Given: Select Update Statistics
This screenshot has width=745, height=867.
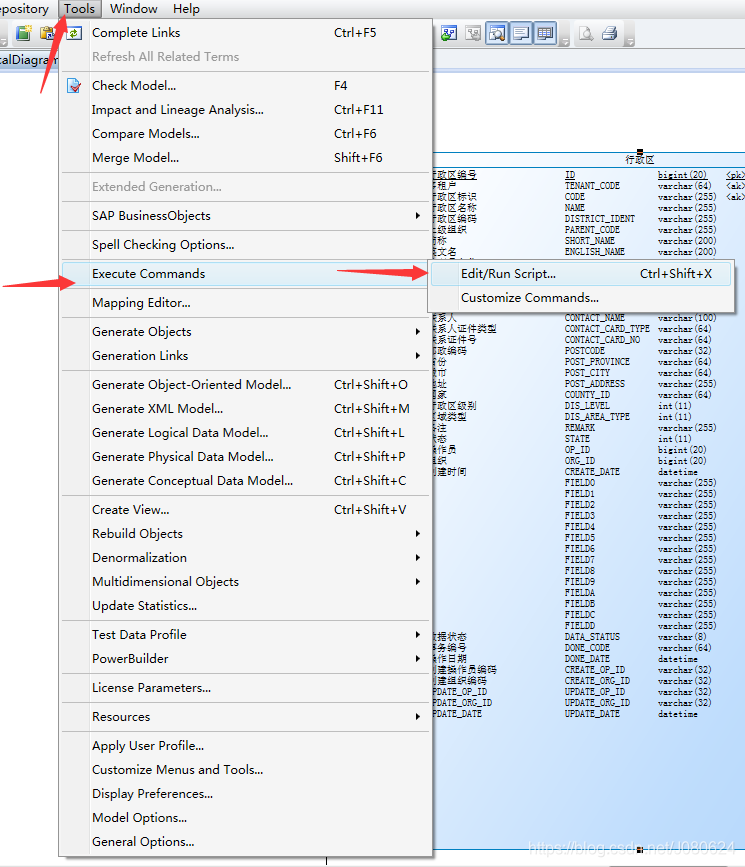Looking at the screenshot, I should click(x=246, y=606).
